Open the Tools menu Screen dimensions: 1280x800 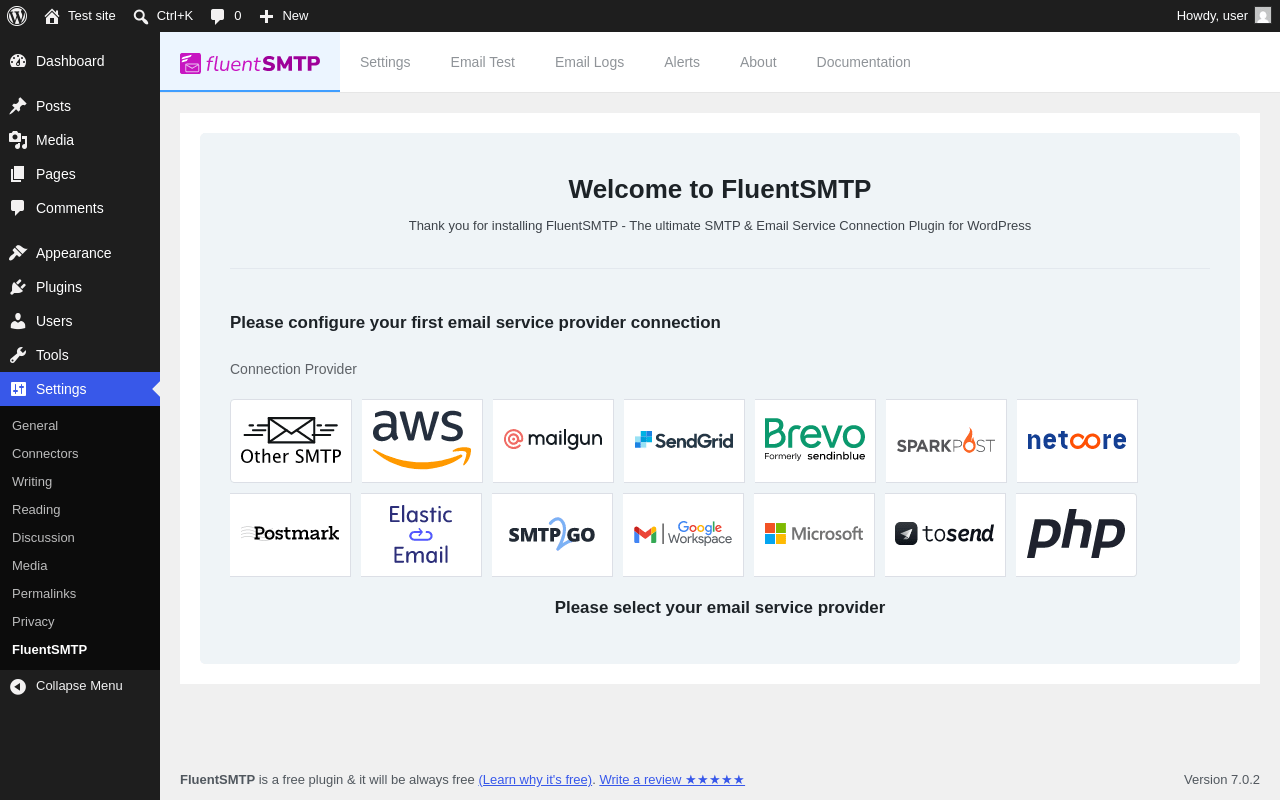coord(80,355)
